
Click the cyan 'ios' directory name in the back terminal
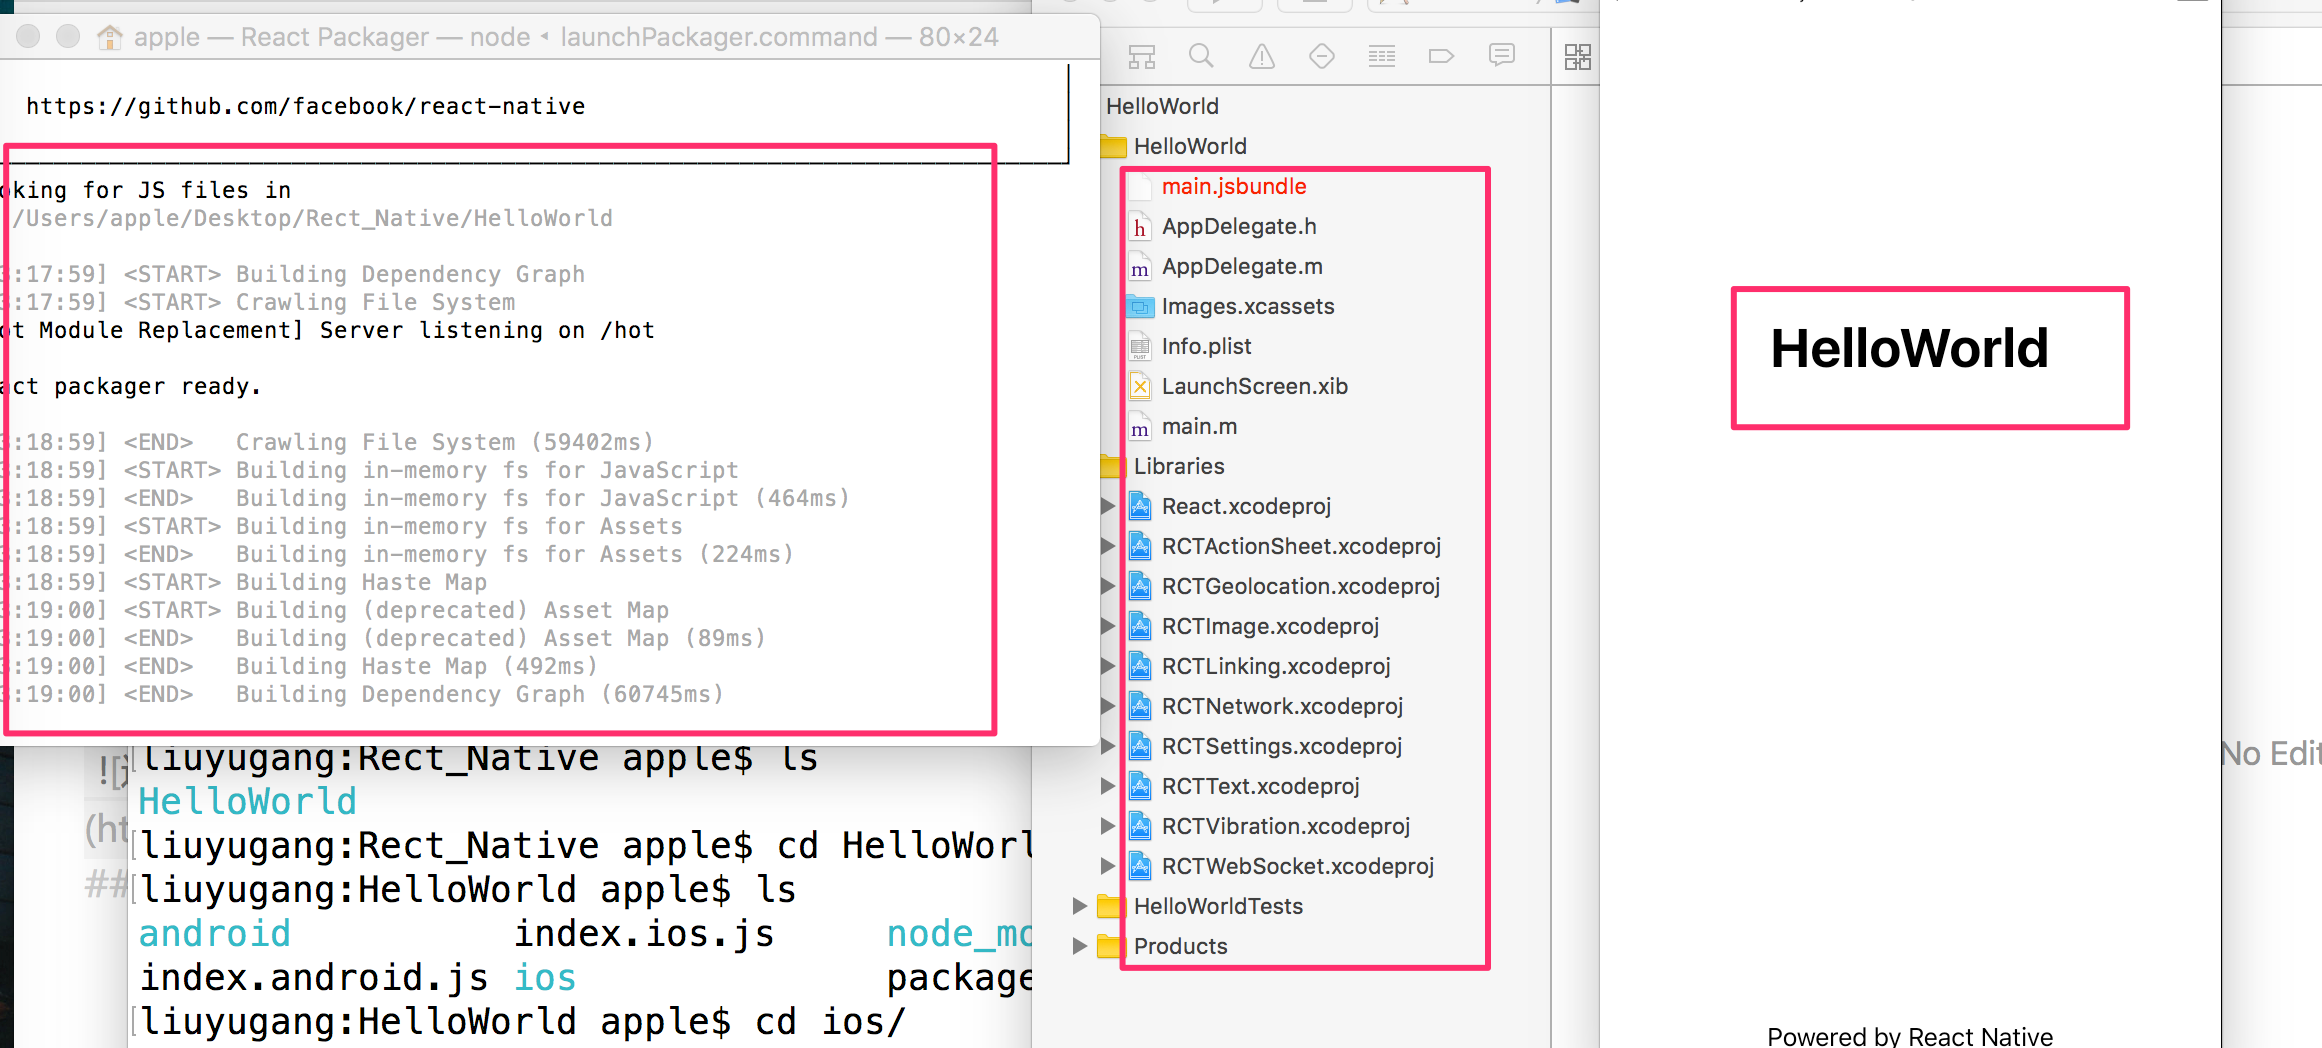point(545,978)
